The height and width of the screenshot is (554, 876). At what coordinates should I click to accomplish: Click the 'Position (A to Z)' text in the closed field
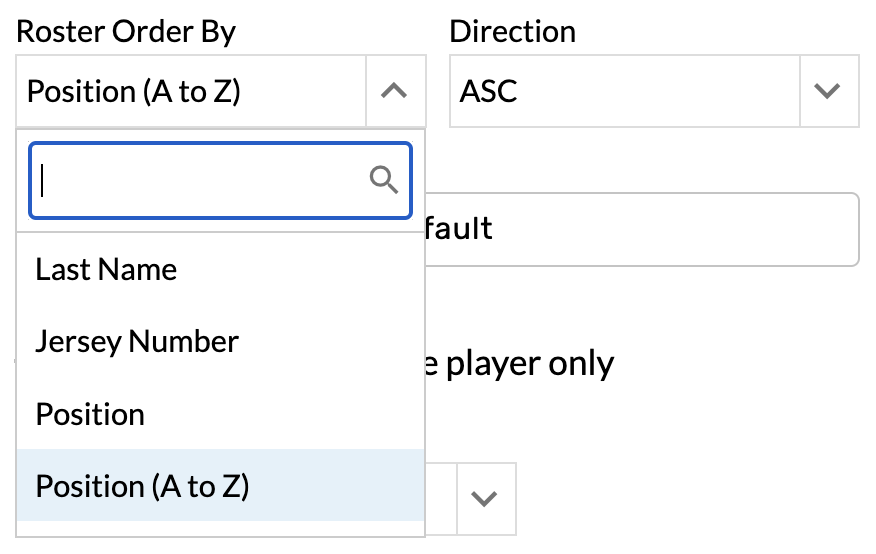(x=134, y=92)
